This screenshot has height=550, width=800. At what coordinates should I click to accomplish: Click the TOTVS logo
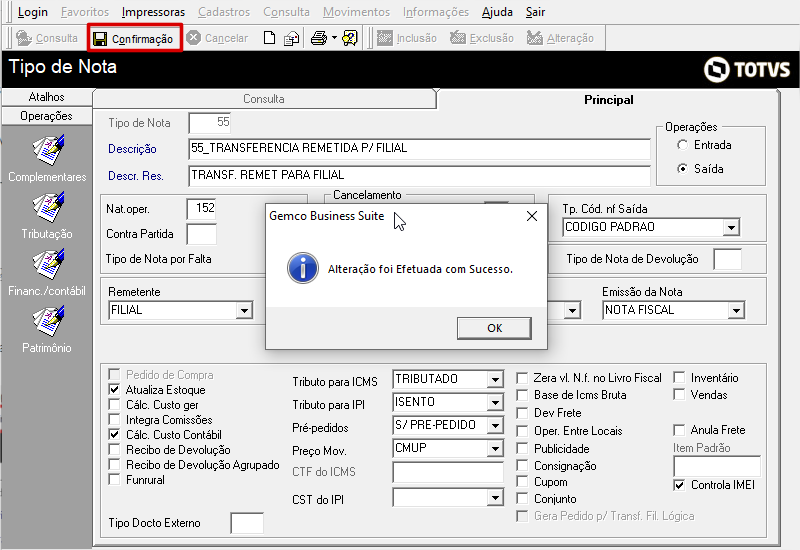point(746,69)
